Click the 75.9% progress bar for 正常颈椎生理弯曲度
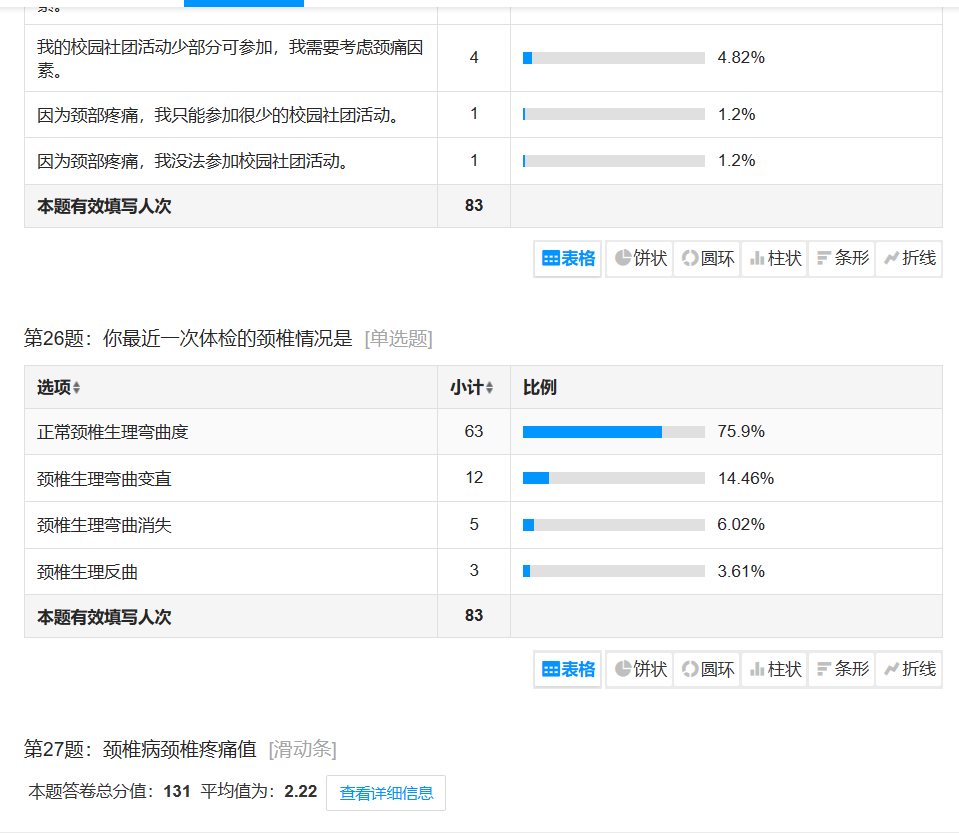The height and width of the screenshot is (833, 959). pos(613,432)
